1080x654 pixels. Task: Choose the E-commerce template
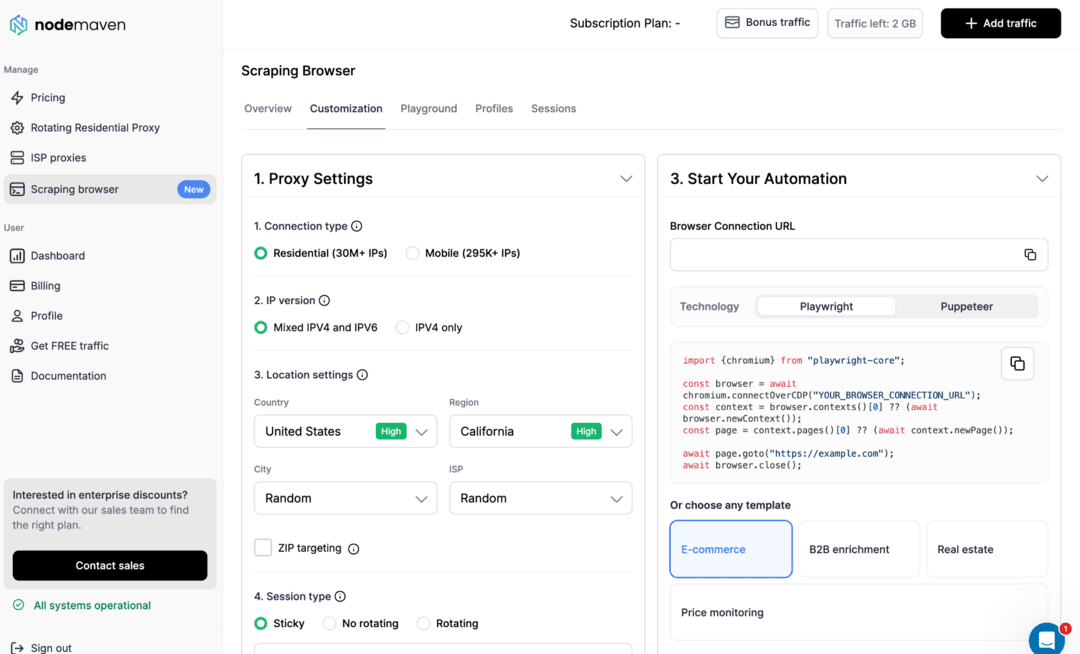click(x=731, y=549)
